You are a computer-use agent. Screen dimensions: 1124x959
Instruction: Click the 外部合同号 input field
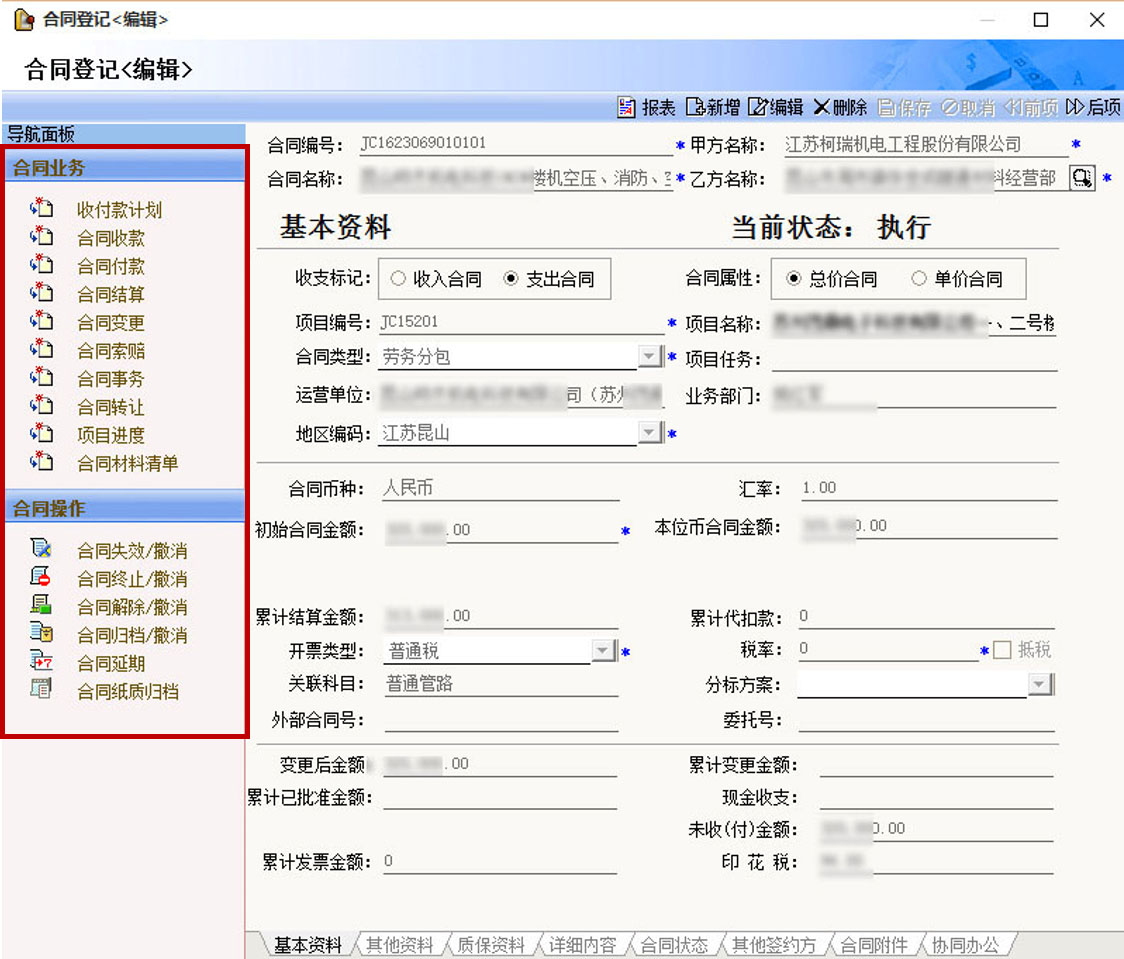(500, 720)
